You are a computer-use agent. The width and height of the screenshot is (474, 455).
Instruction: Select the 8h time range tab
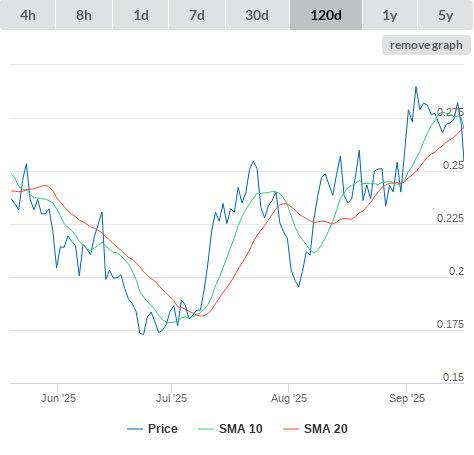pos(84,15)
